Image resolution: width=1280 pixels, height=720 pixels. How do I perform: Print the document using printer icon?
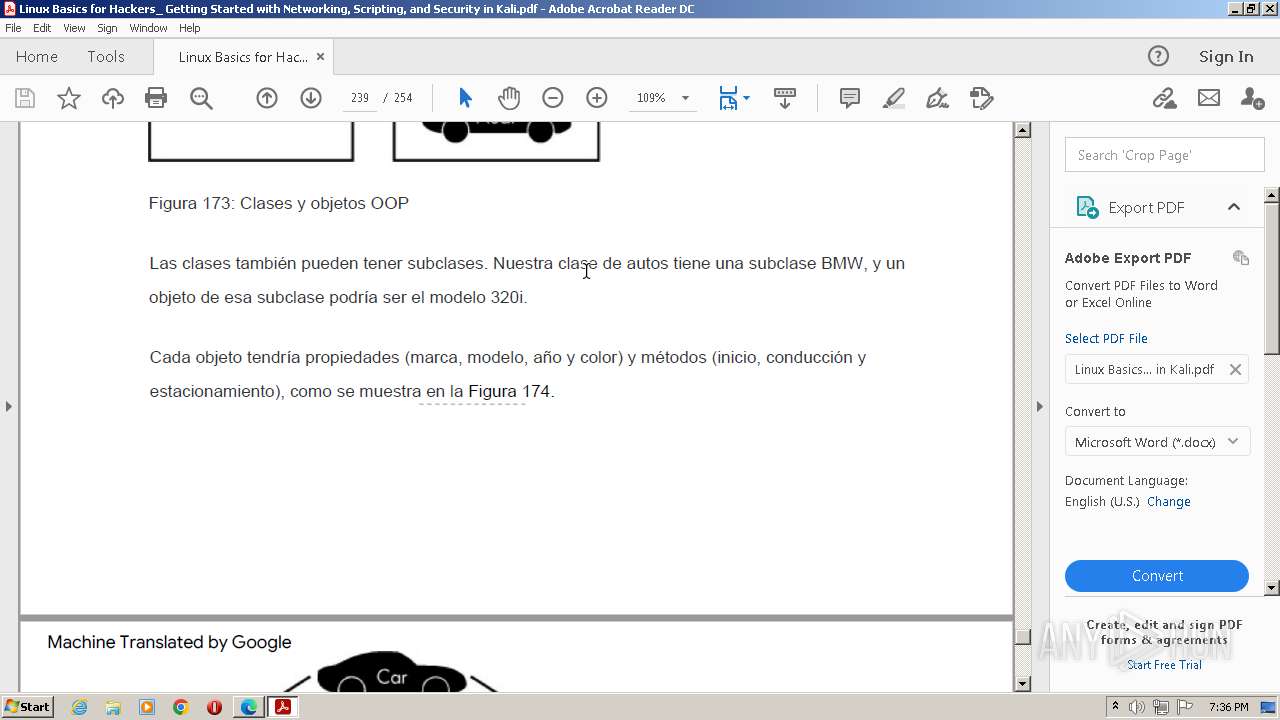(156, 98)
